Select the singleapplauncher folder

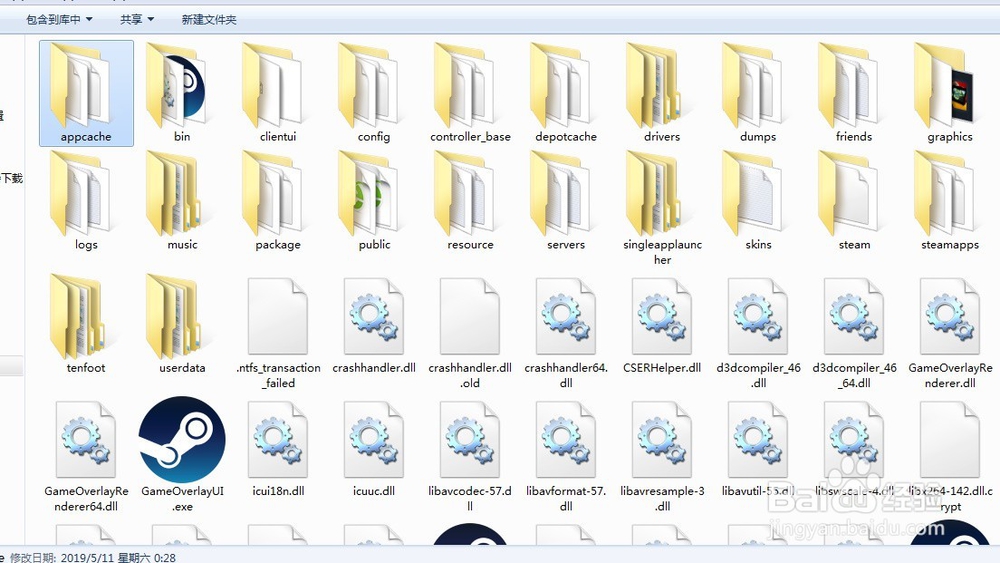coord(662,208)
